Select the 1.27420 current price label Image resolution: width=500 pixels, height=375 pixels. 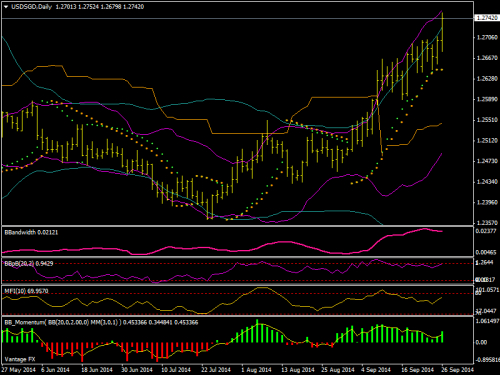[487, 18]
